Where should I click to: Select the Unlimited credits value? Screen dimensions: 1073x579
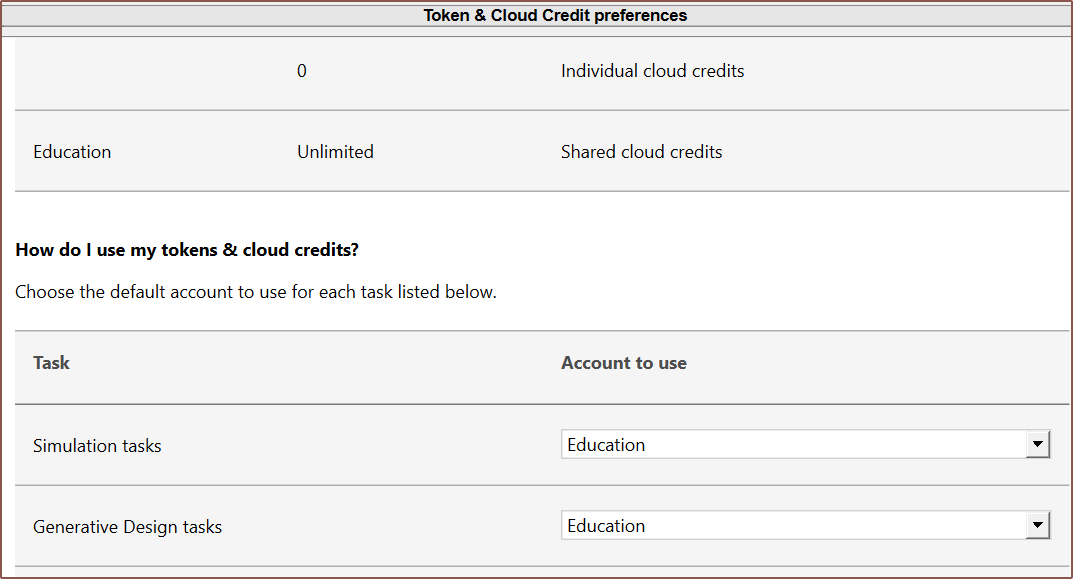pyautogui.click(x=335, y=152)
